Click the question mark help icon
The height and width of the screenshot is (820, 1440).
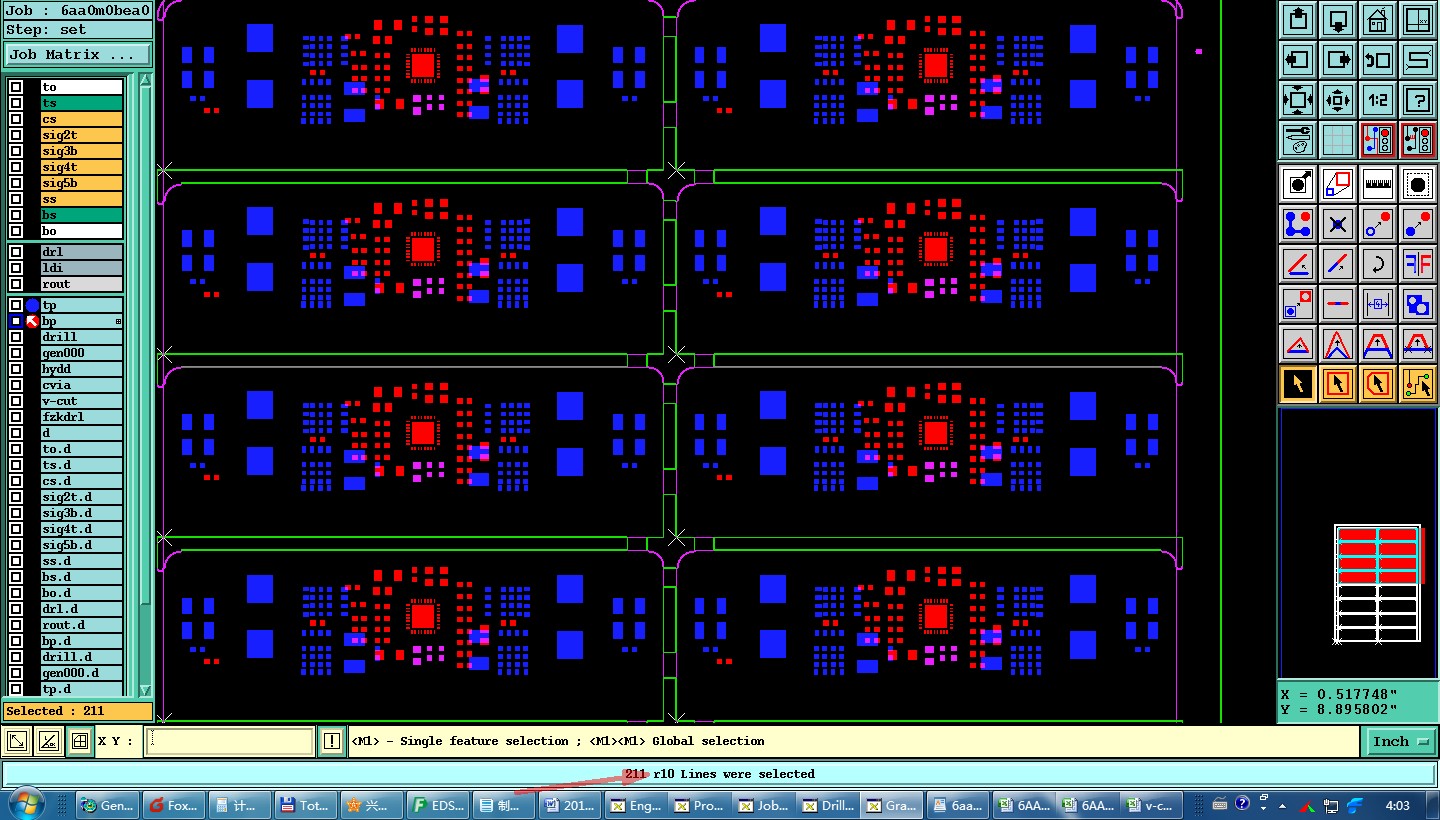coord(1418,100)
